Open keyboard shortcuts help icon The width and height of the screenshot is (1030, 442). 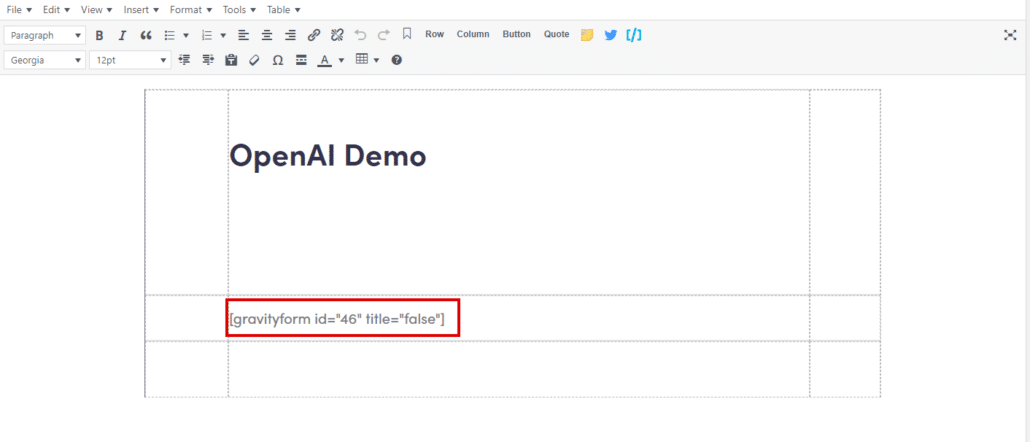point(396,60)
